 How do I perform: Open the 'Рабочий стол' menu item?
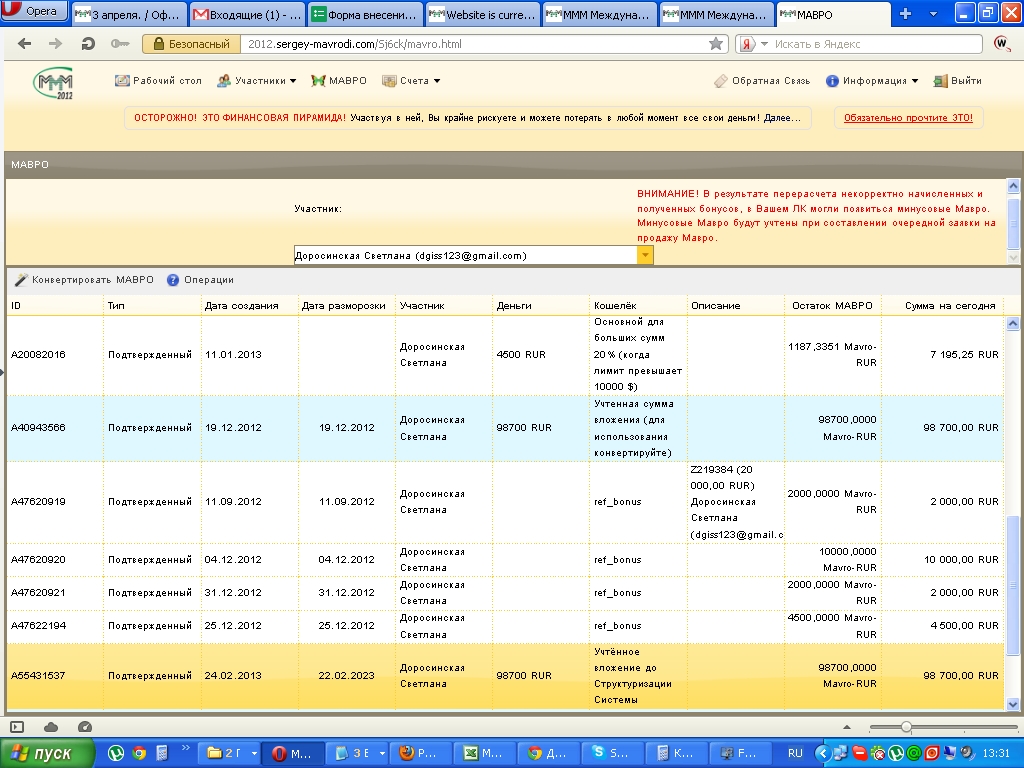(x=158, y=80)
